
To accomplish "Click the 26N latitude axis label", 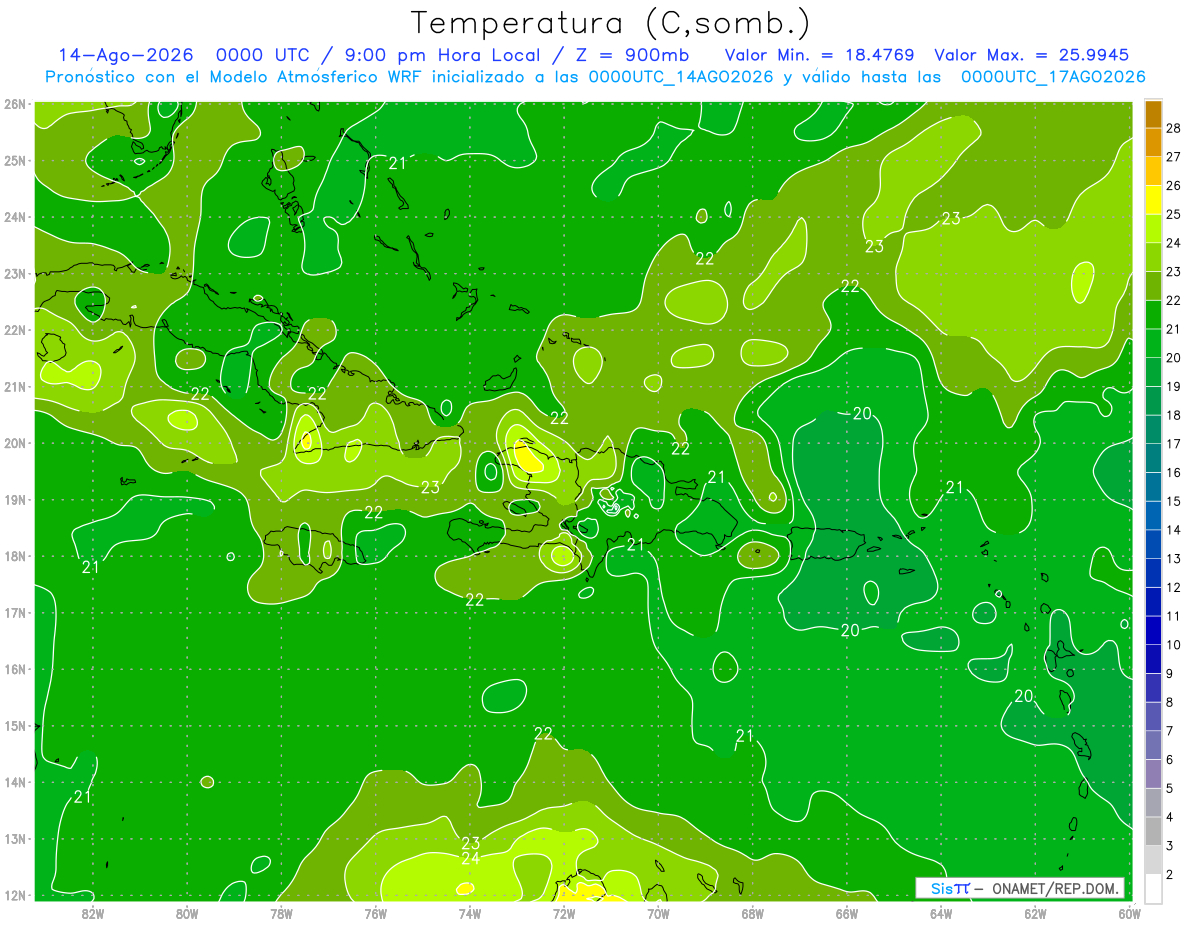I will point(15,104).
